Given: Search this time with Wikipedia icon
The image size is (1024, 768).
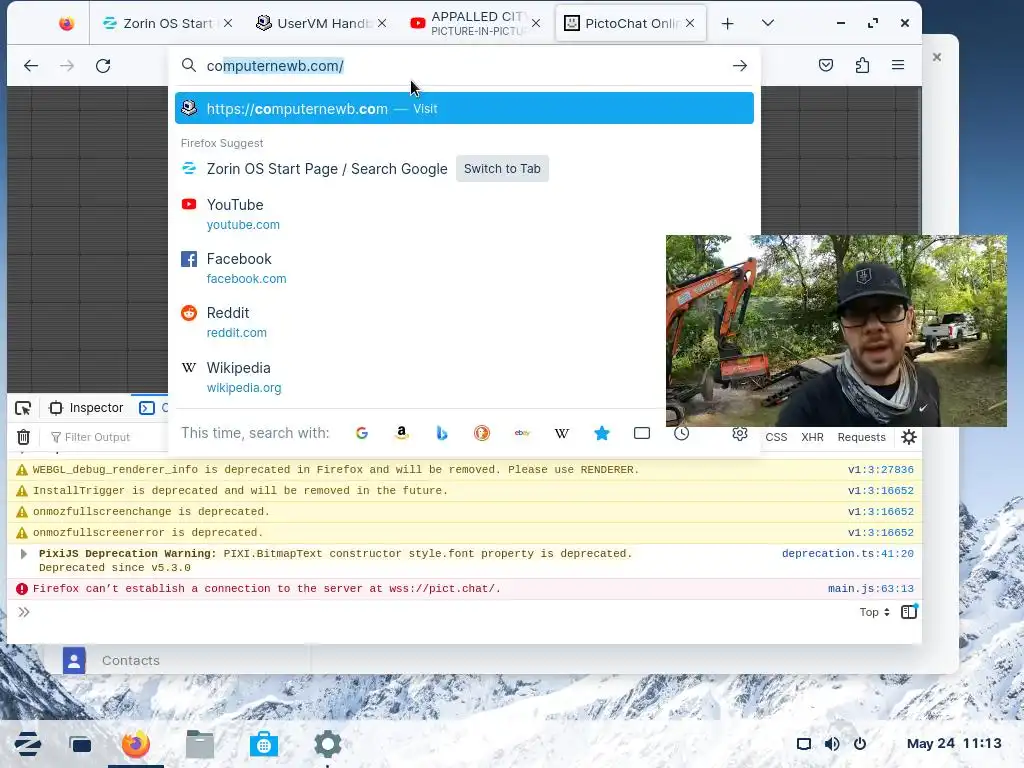Looking at the screenshot, I should coord(562,433).
